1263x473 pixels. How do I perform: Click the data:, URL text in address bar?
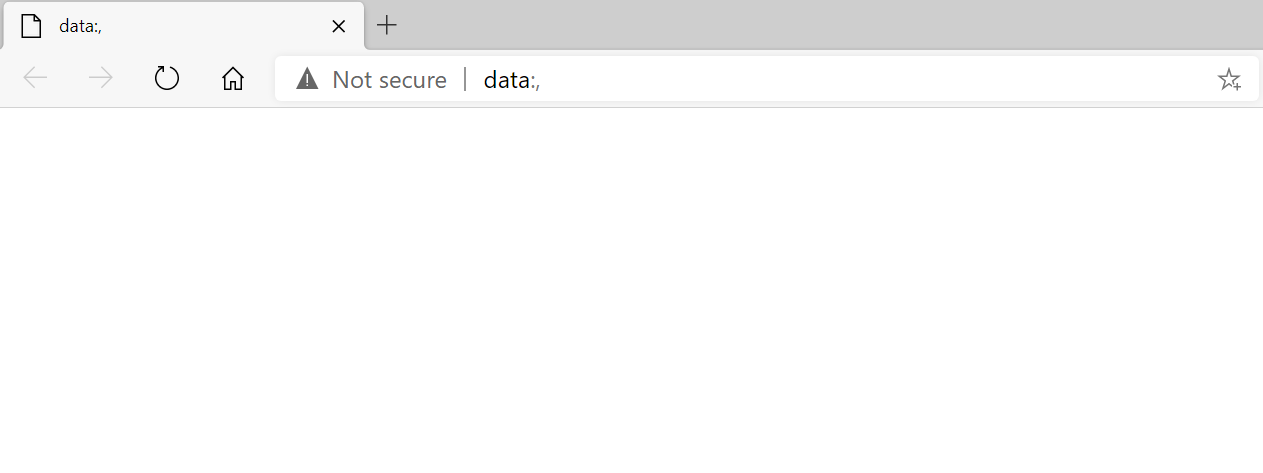[x=512, y=80]
